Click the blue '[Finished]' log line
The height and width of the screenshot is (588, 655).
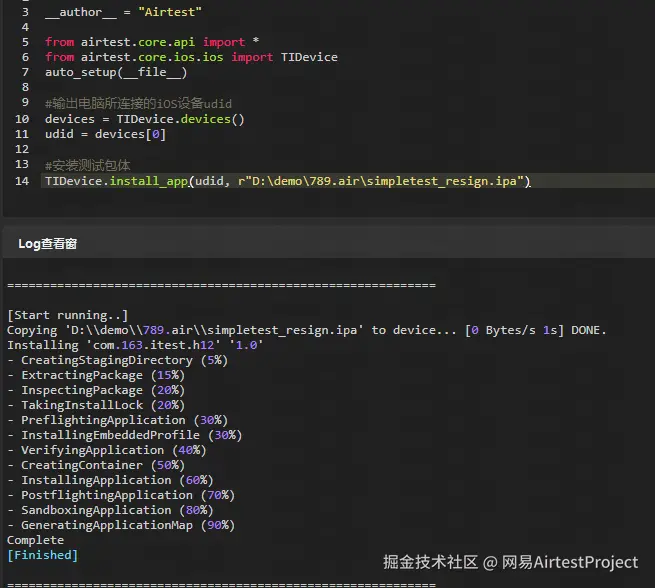[43, 555]
